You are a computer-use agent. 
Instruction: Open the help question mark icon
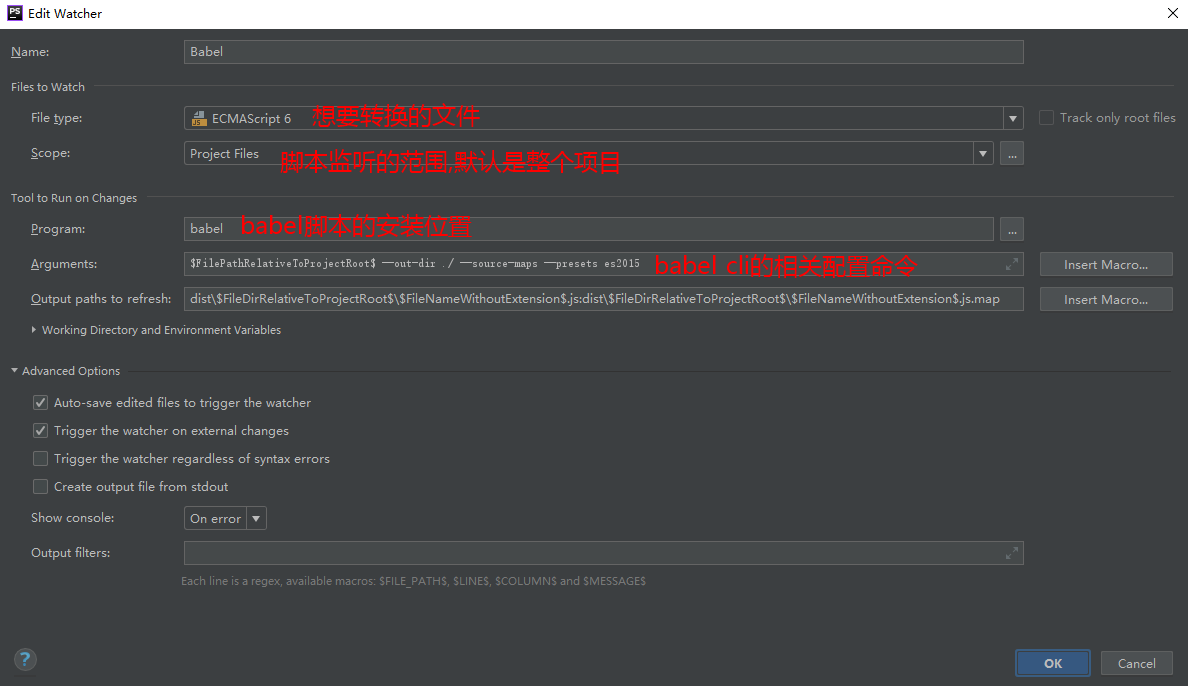click(x=24, y=659)
